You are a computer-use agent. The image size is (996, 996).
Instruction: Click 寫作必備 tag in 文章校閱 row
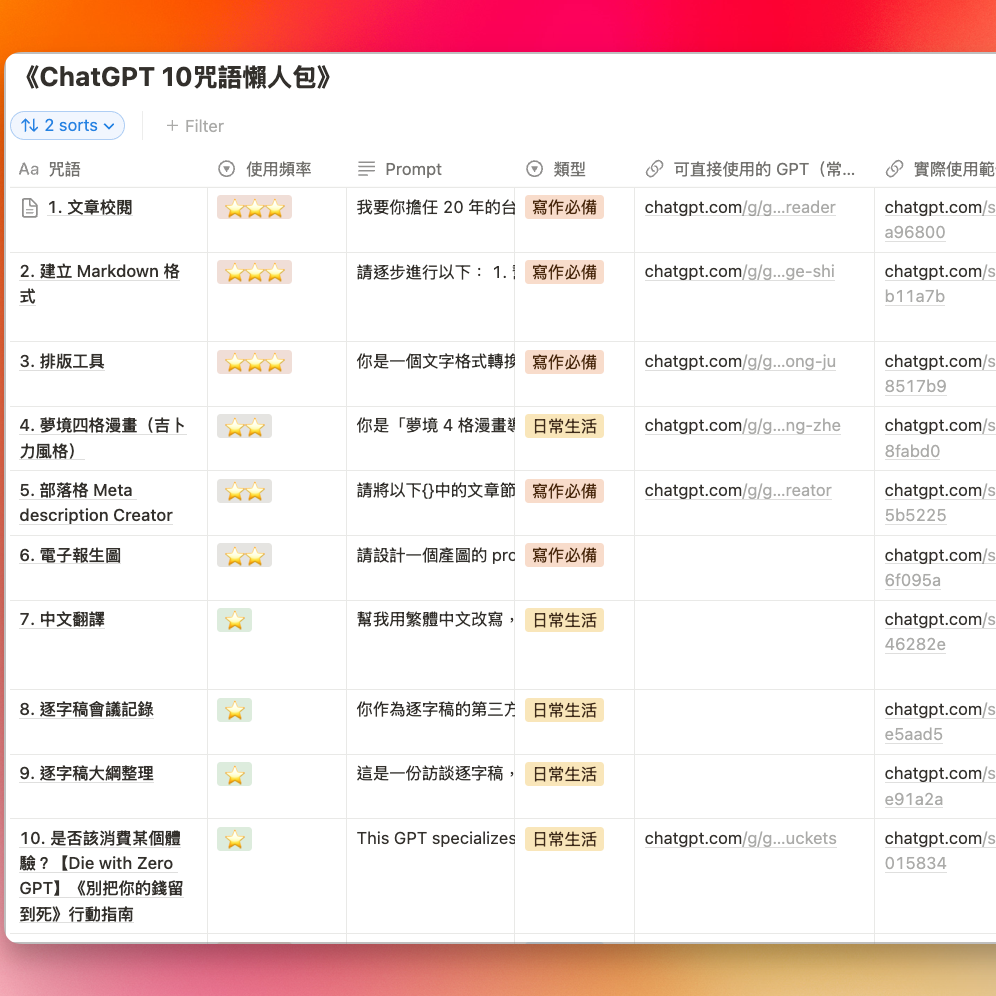[x=564, y=208]
